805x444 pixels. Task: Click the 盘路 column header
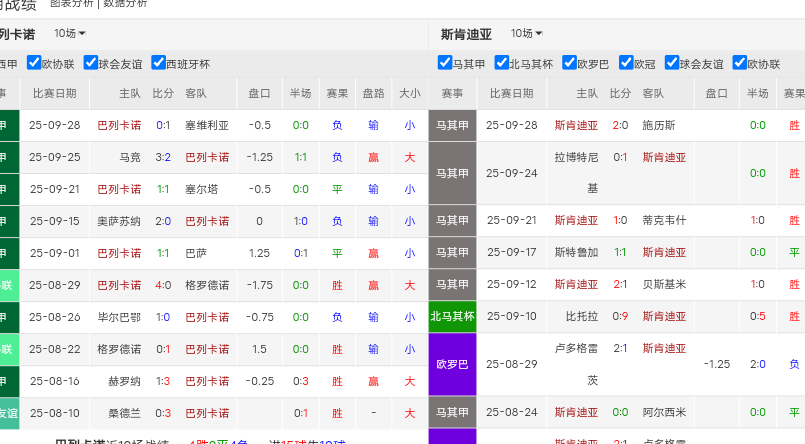pyautogui.click(x=373, y=94)
